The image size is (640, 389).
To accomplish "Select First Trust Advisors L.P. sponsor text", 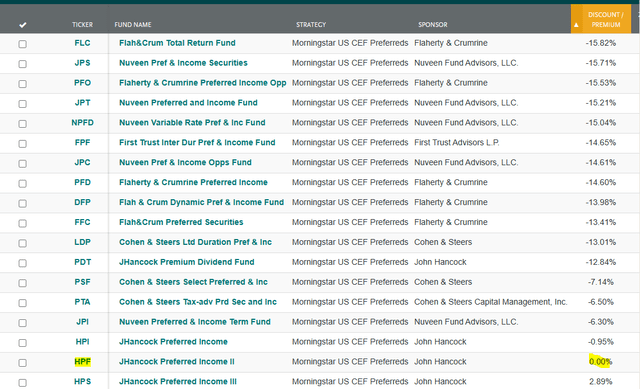I will [x=456, y=142].
